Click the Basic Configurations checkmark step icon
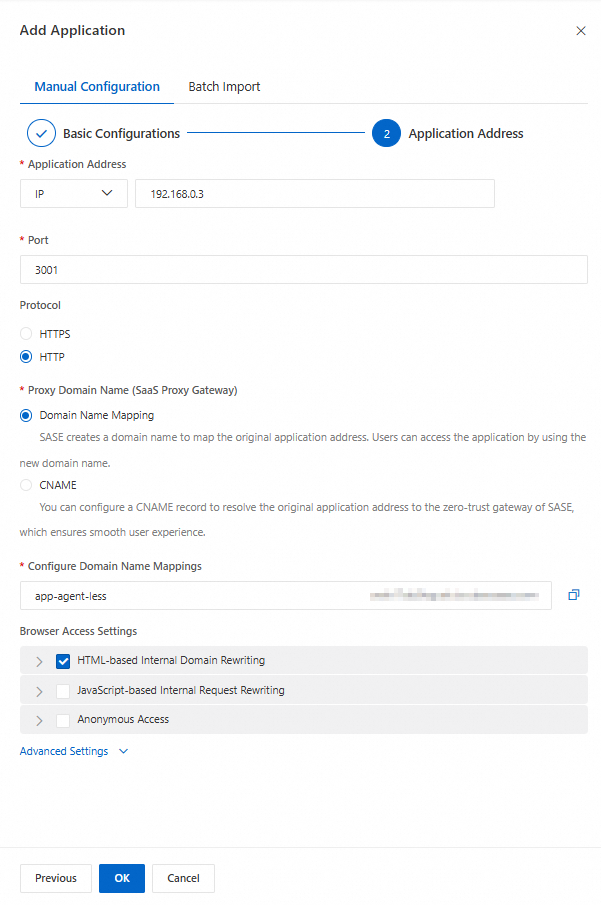The image size is (601, 905). pos(41,133)
